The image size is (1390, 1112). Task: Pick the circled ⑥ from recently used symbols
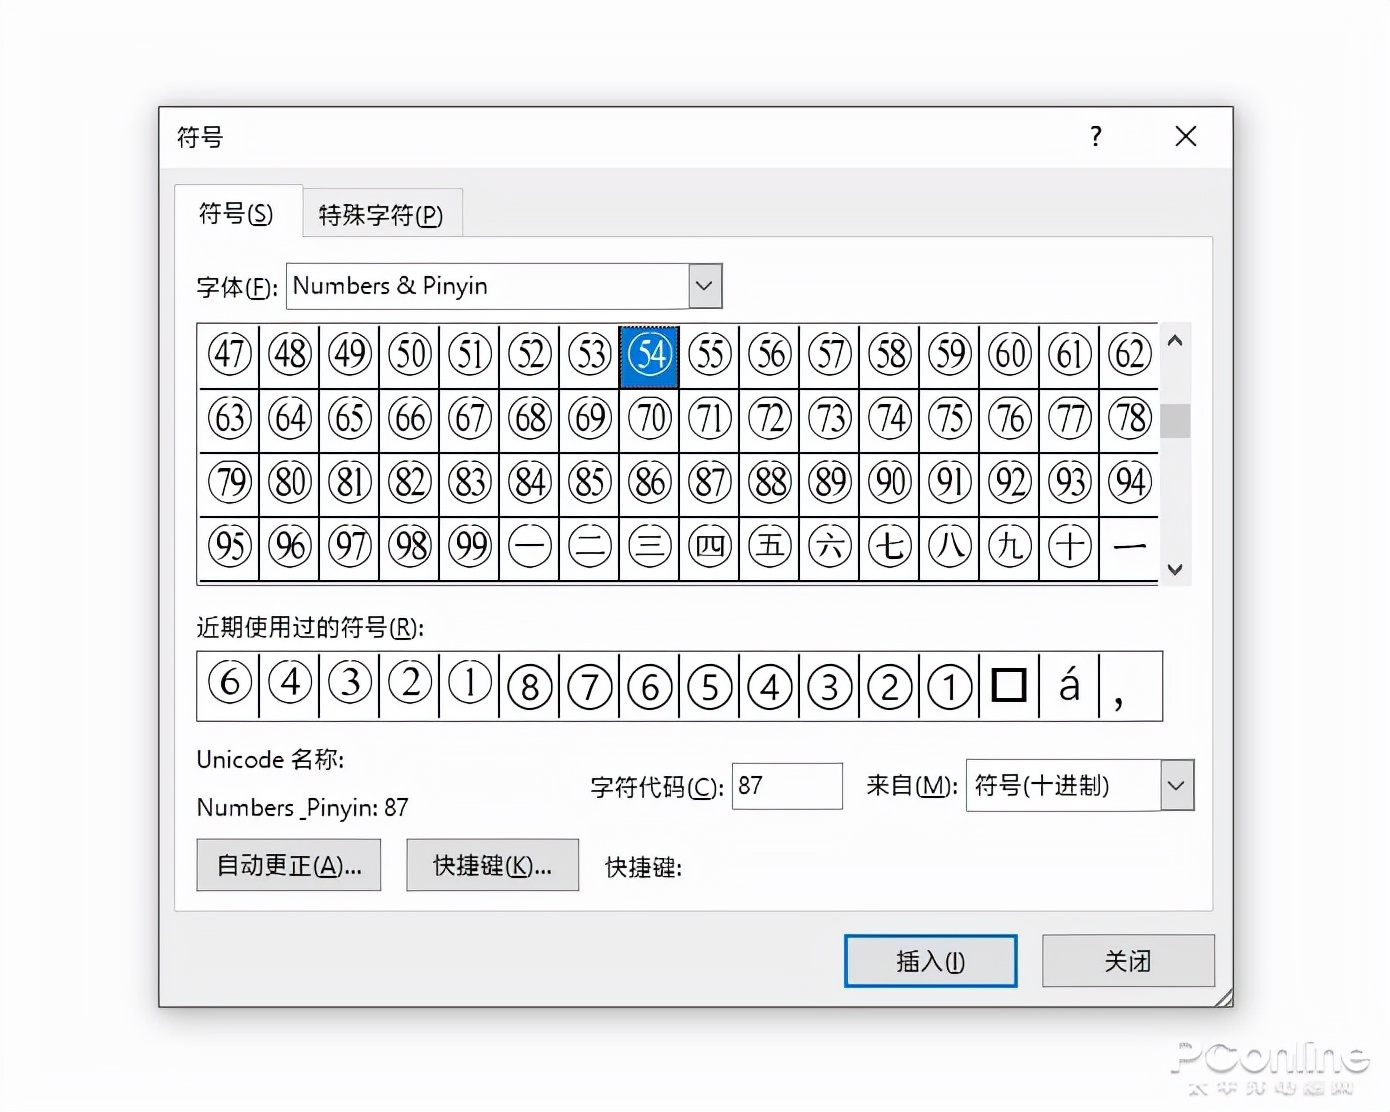(229, 686)
